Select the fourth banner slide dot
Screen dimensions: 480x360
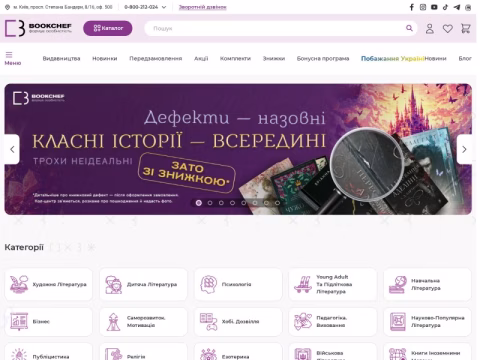point(232,203)
